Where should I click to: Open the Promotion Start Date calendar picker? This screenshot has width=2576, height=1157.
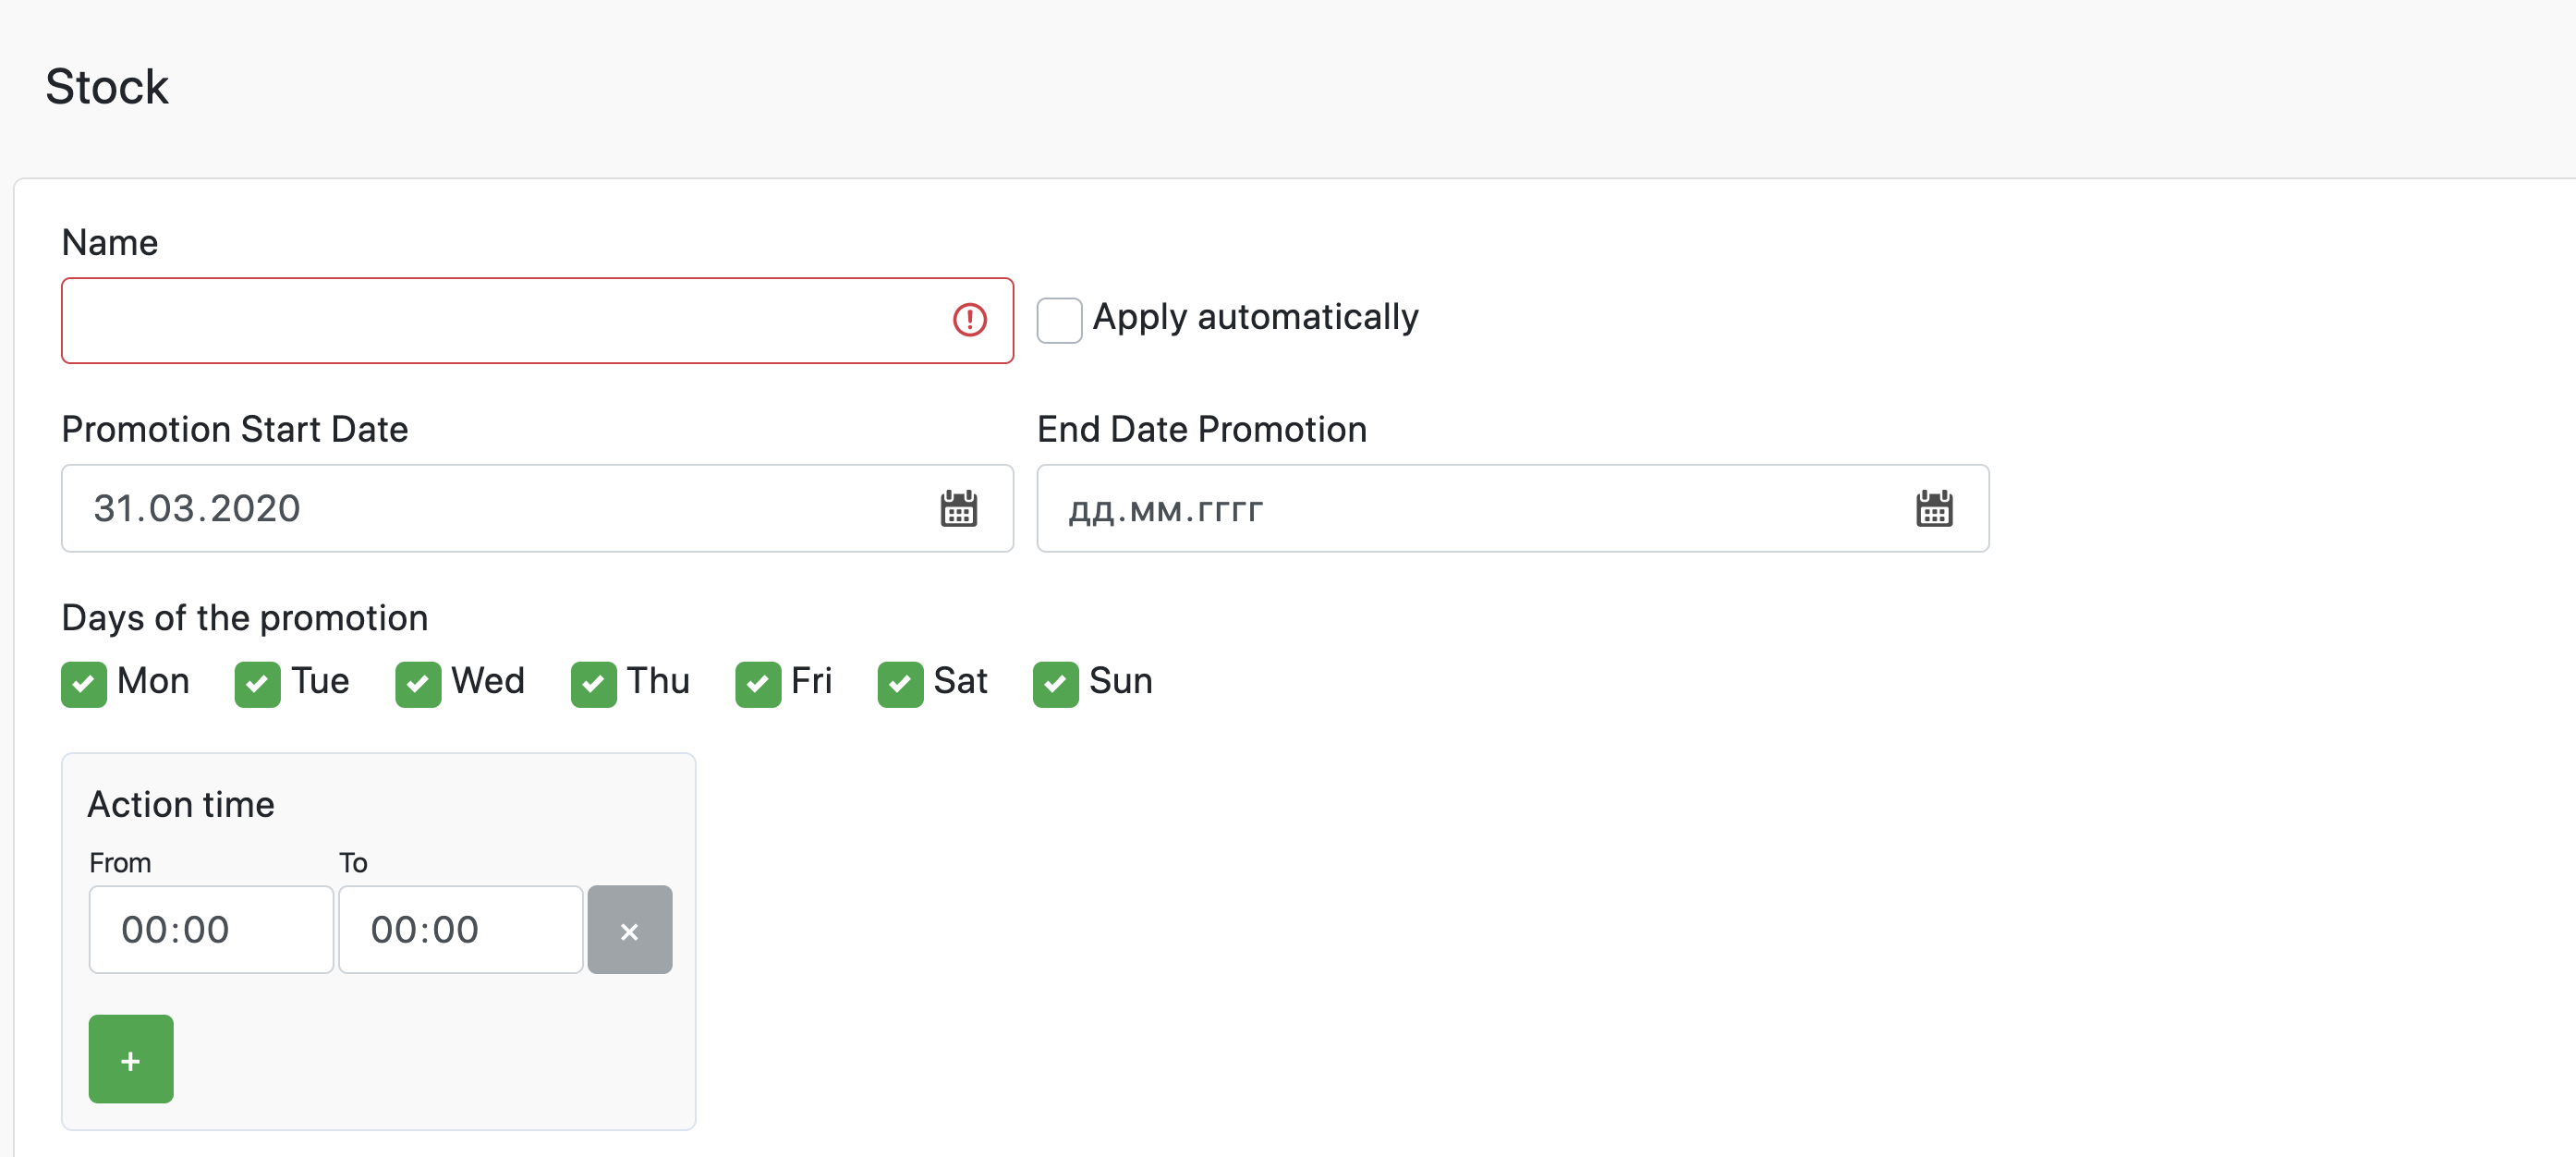[958, 508]
